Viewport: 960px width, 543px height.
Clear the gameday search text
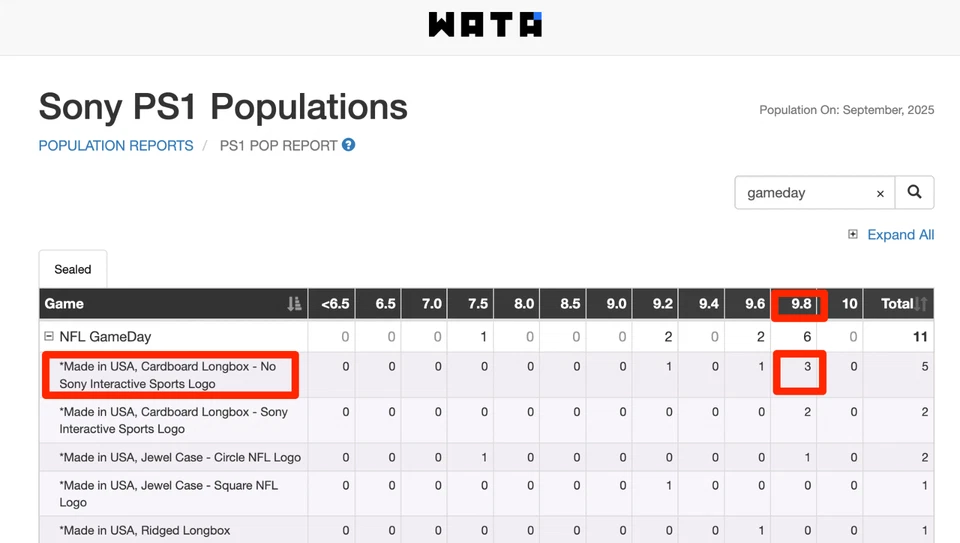(880, 194)
